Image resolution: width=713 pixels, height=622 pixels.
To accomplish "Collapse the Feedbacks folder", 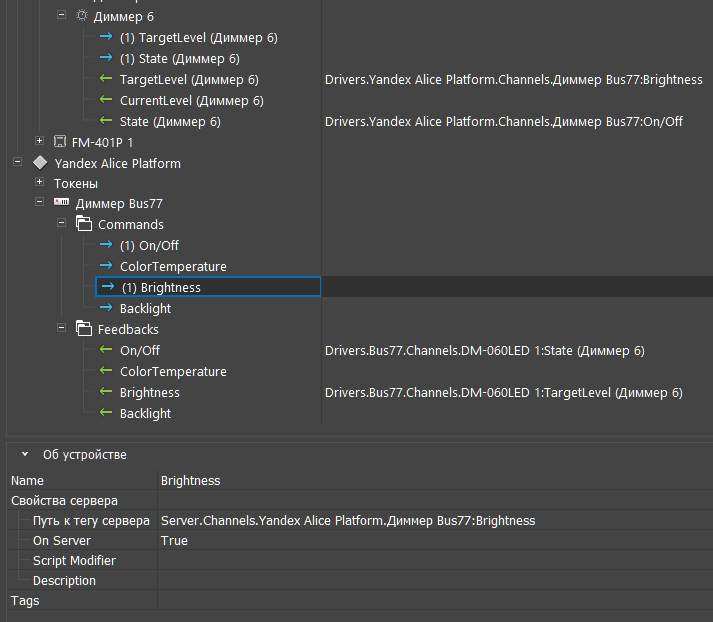I will pos(61,328).
